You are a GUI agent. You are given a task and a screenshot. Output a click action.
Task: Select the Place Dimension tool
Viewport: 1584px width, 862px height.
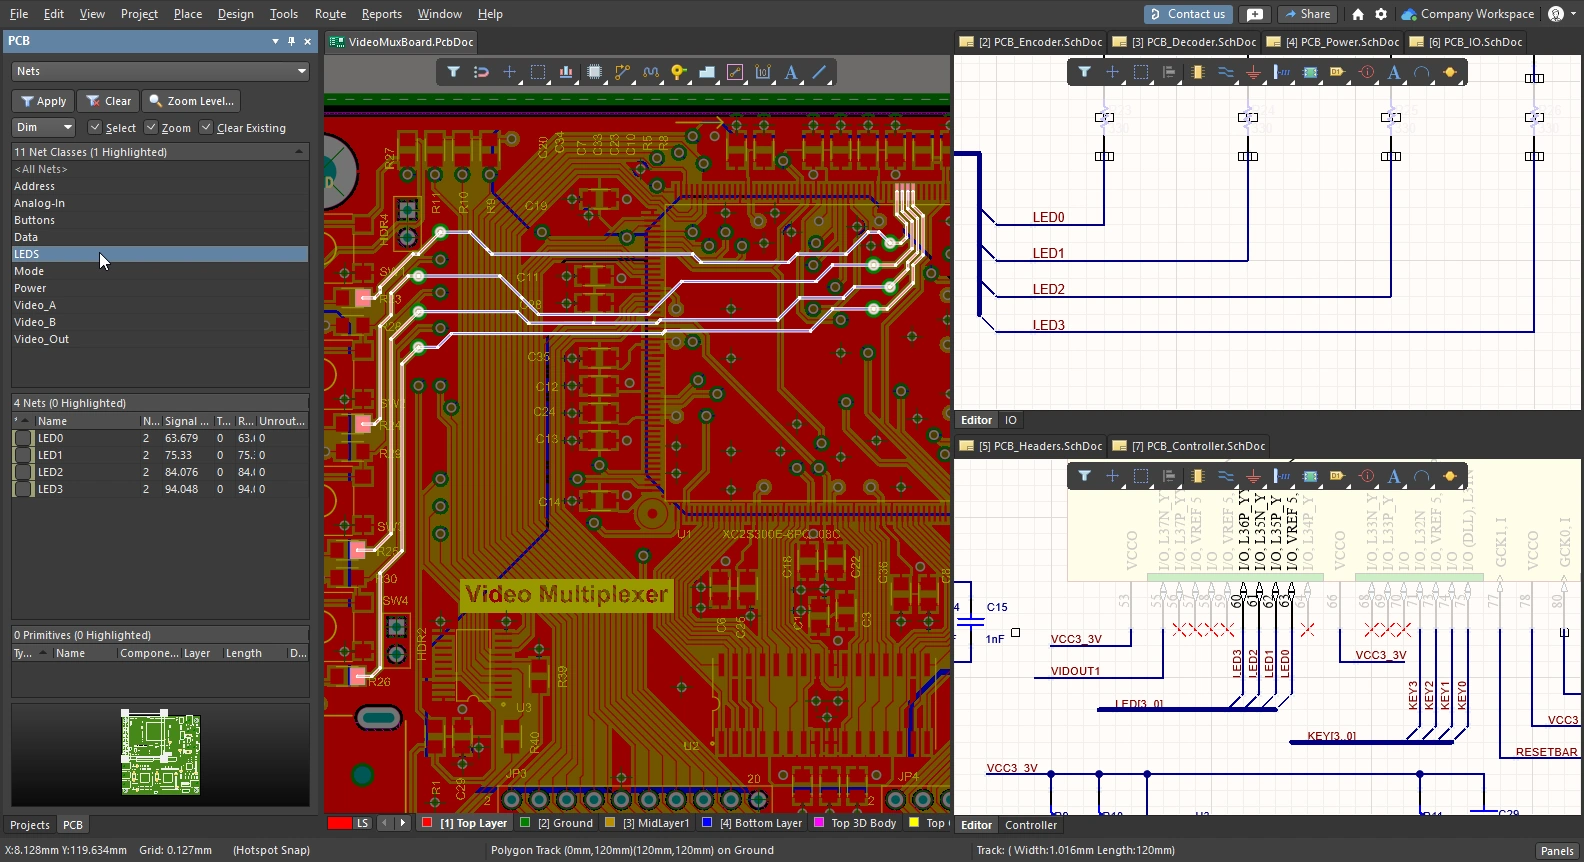pyautogui.click(x=763, y=72)
